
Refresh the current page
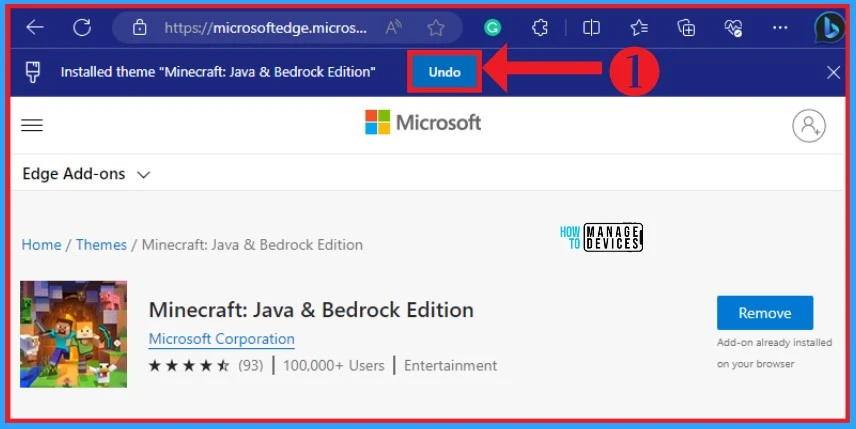point(82,27)
